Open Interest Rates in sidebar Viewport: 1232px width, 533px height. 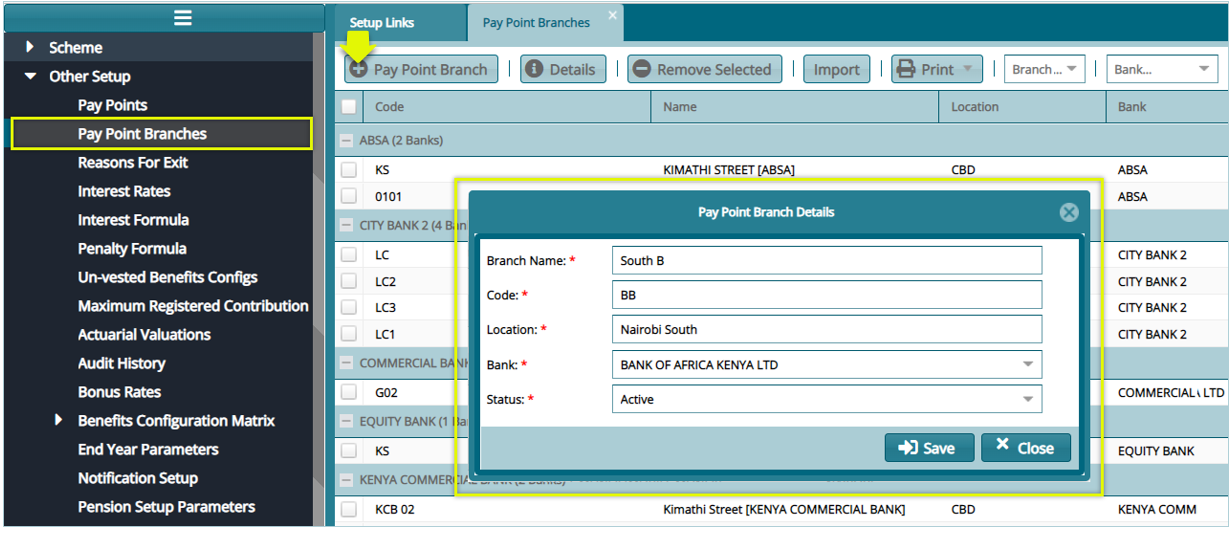tap(124, 191)
